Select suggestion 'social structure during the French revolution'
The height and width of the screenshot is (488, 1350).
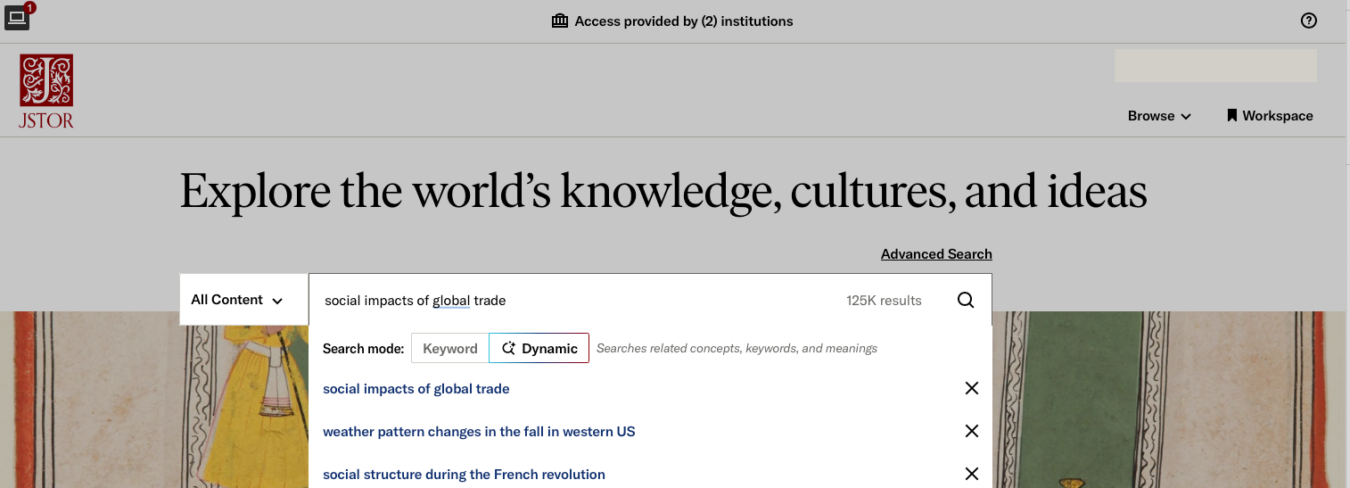tap(464, 474)
